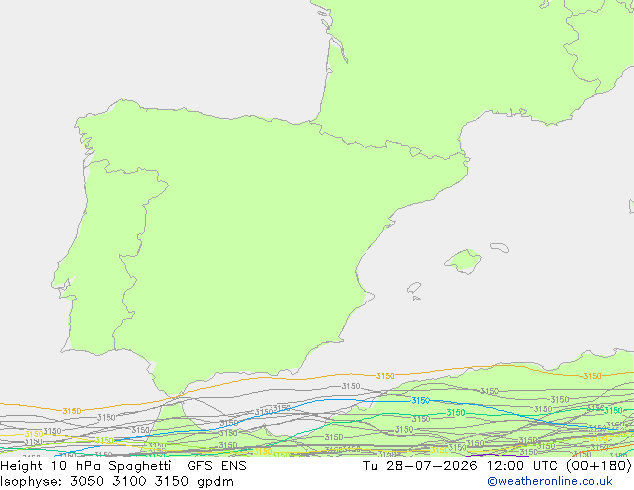Click Mallorca island on the map

(x=463, y=261)
